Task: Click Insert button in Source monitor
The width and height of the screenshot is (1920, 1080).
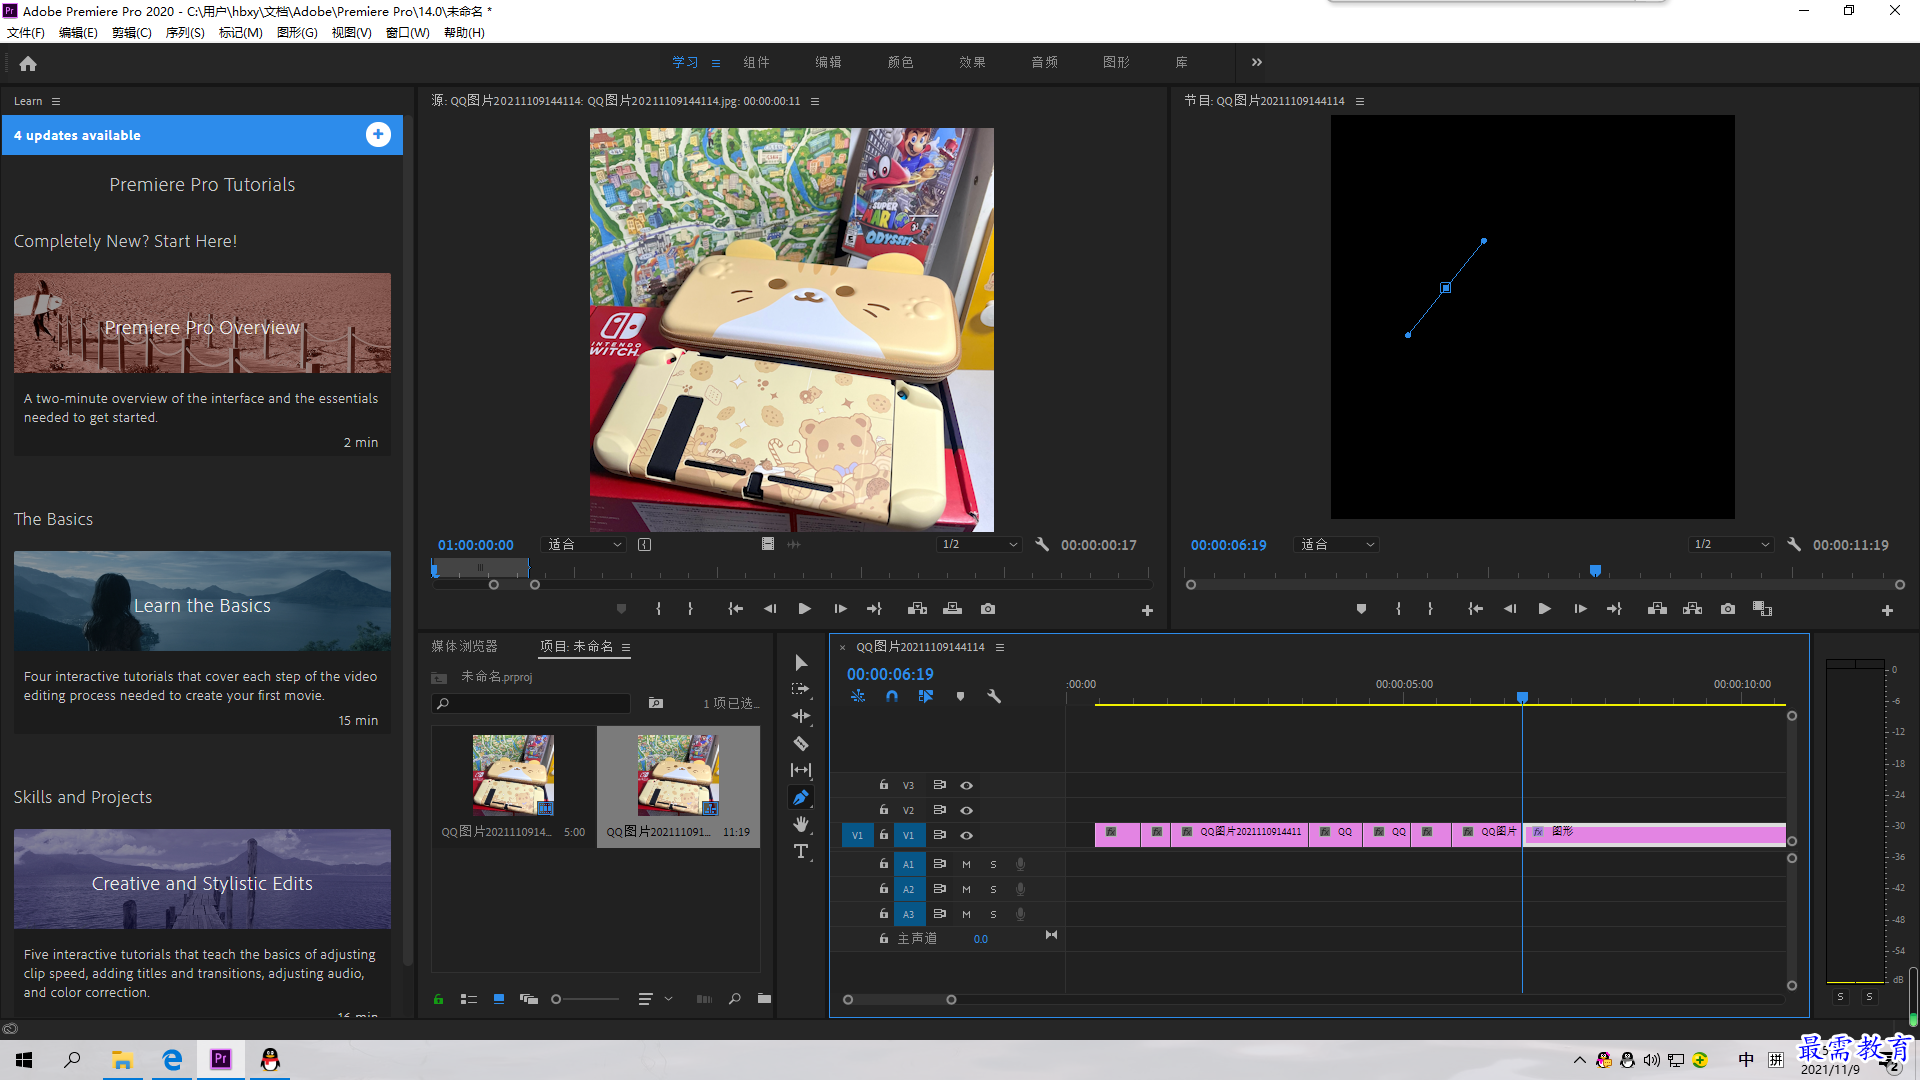Action: click(917, 609)
